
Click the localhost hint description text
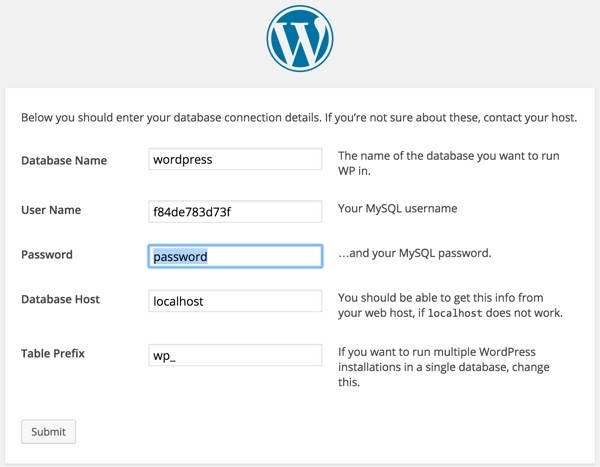tap(450, 305)
